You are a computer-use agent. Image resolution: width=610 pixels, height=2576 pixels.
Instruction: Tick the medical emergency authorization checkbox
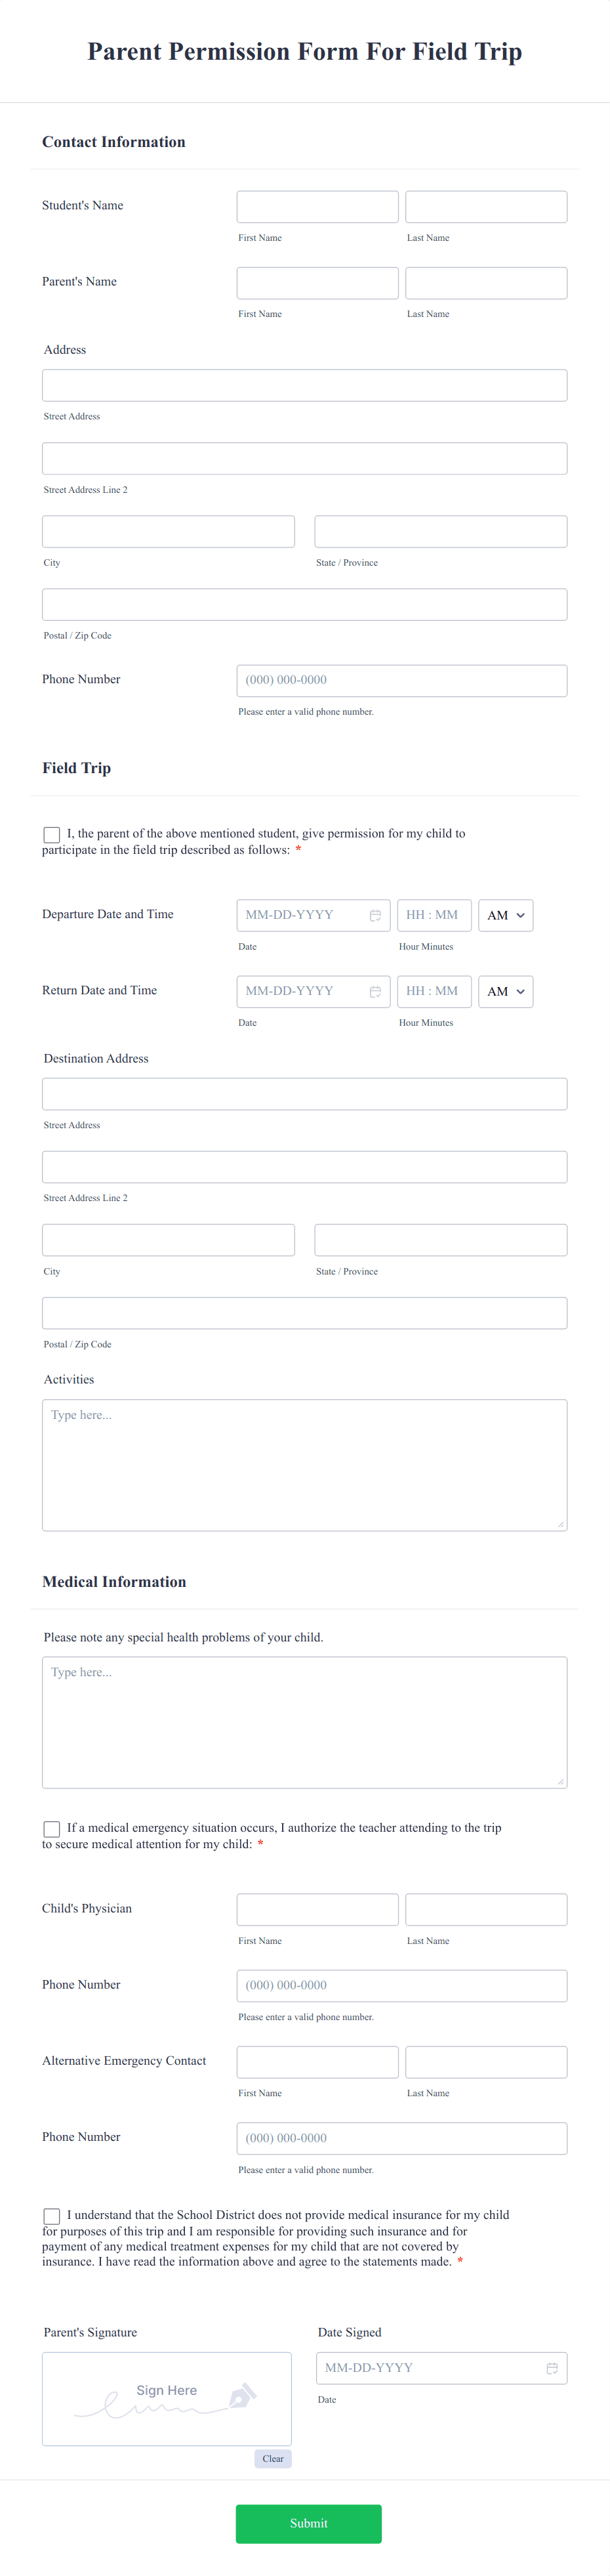point(52,1828)
